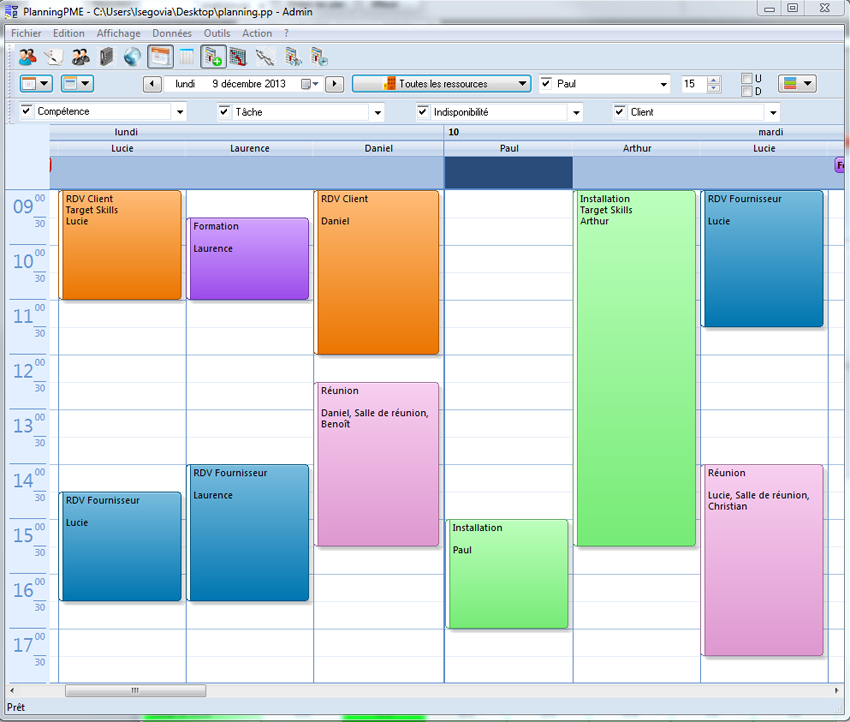Screen dimensions: 850x722
Task: Open the Indisponibilité dropdown list
Action: pos(576,112)
